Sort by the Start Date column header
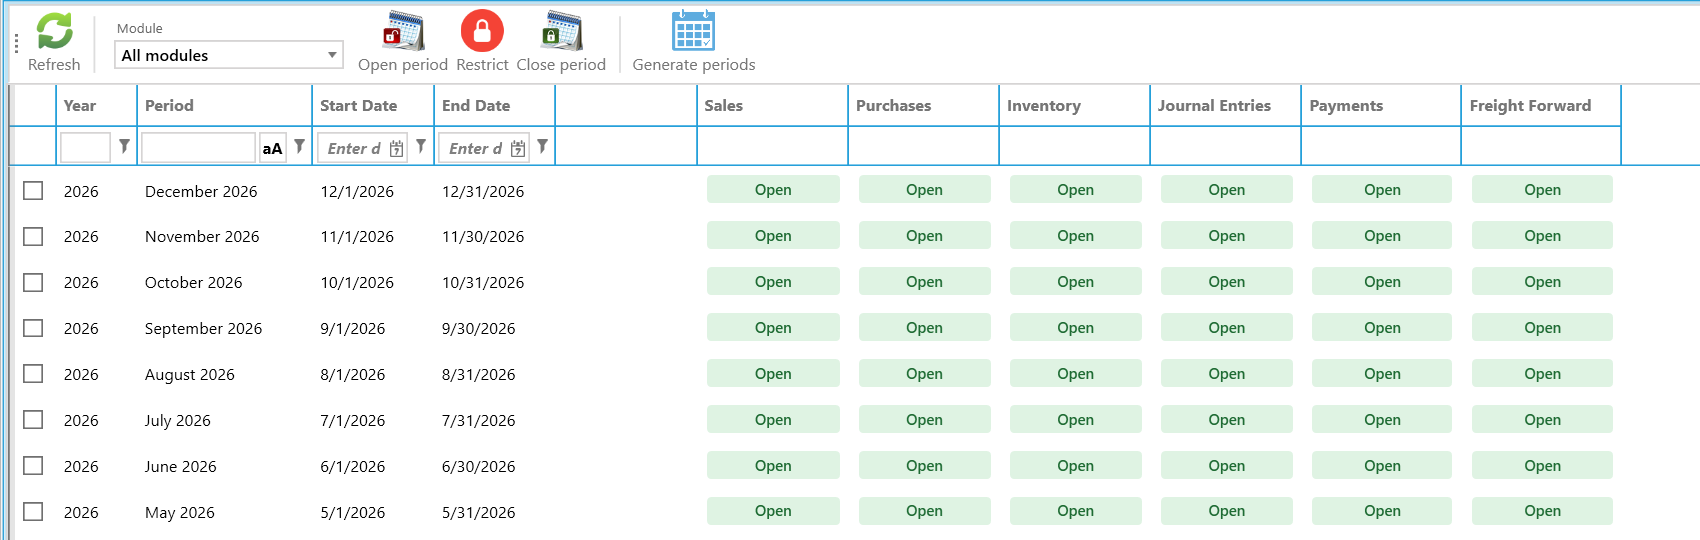Image resolution: width=1700 pixels, height=540 pixels. pyautogui.click(x=373, y=106)
